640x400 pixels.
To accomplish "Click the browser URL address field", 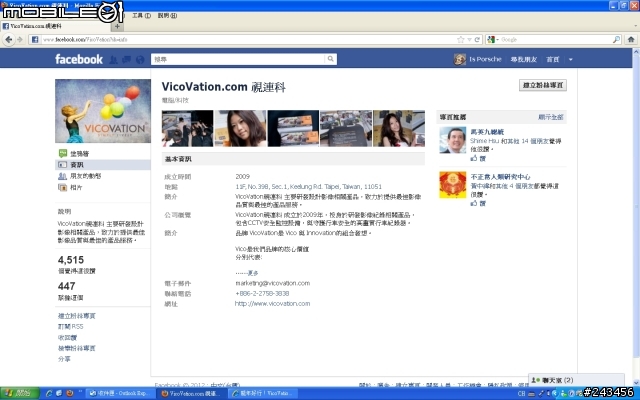I will [x=248, y=40].
